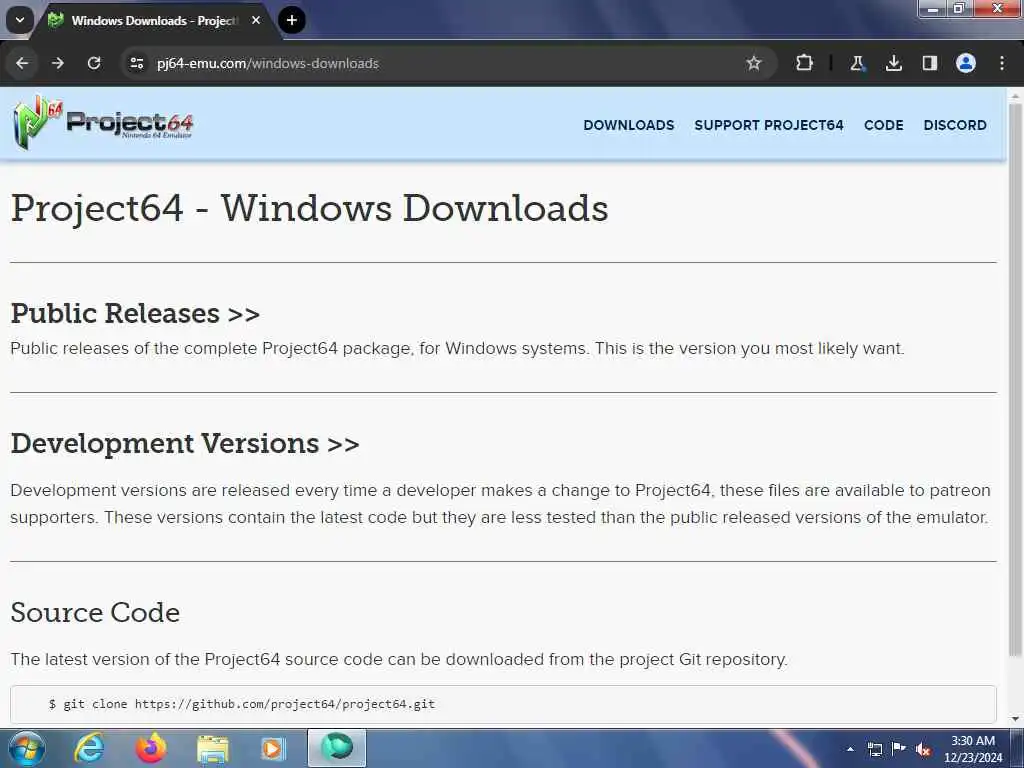Go back to the previous page
Image resolution: width=1024 pixels, height=768 pixels.
(22, 63)
